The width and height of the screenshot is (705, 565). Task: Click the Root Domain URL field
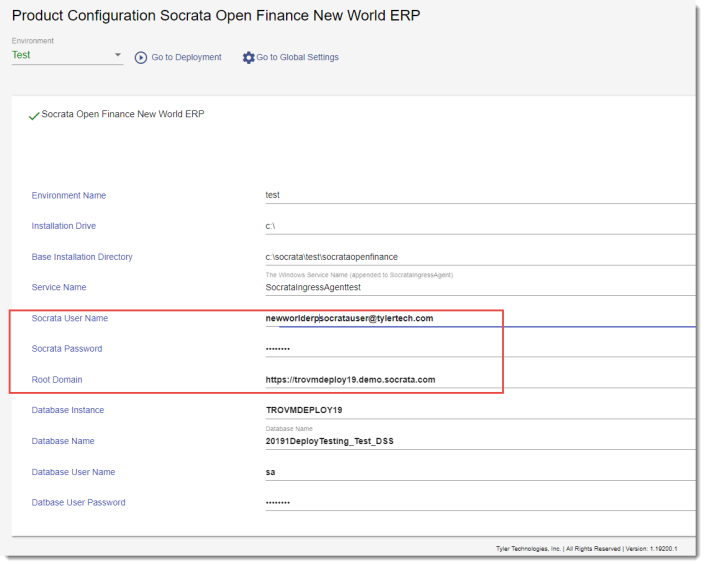tap(480, 380)
